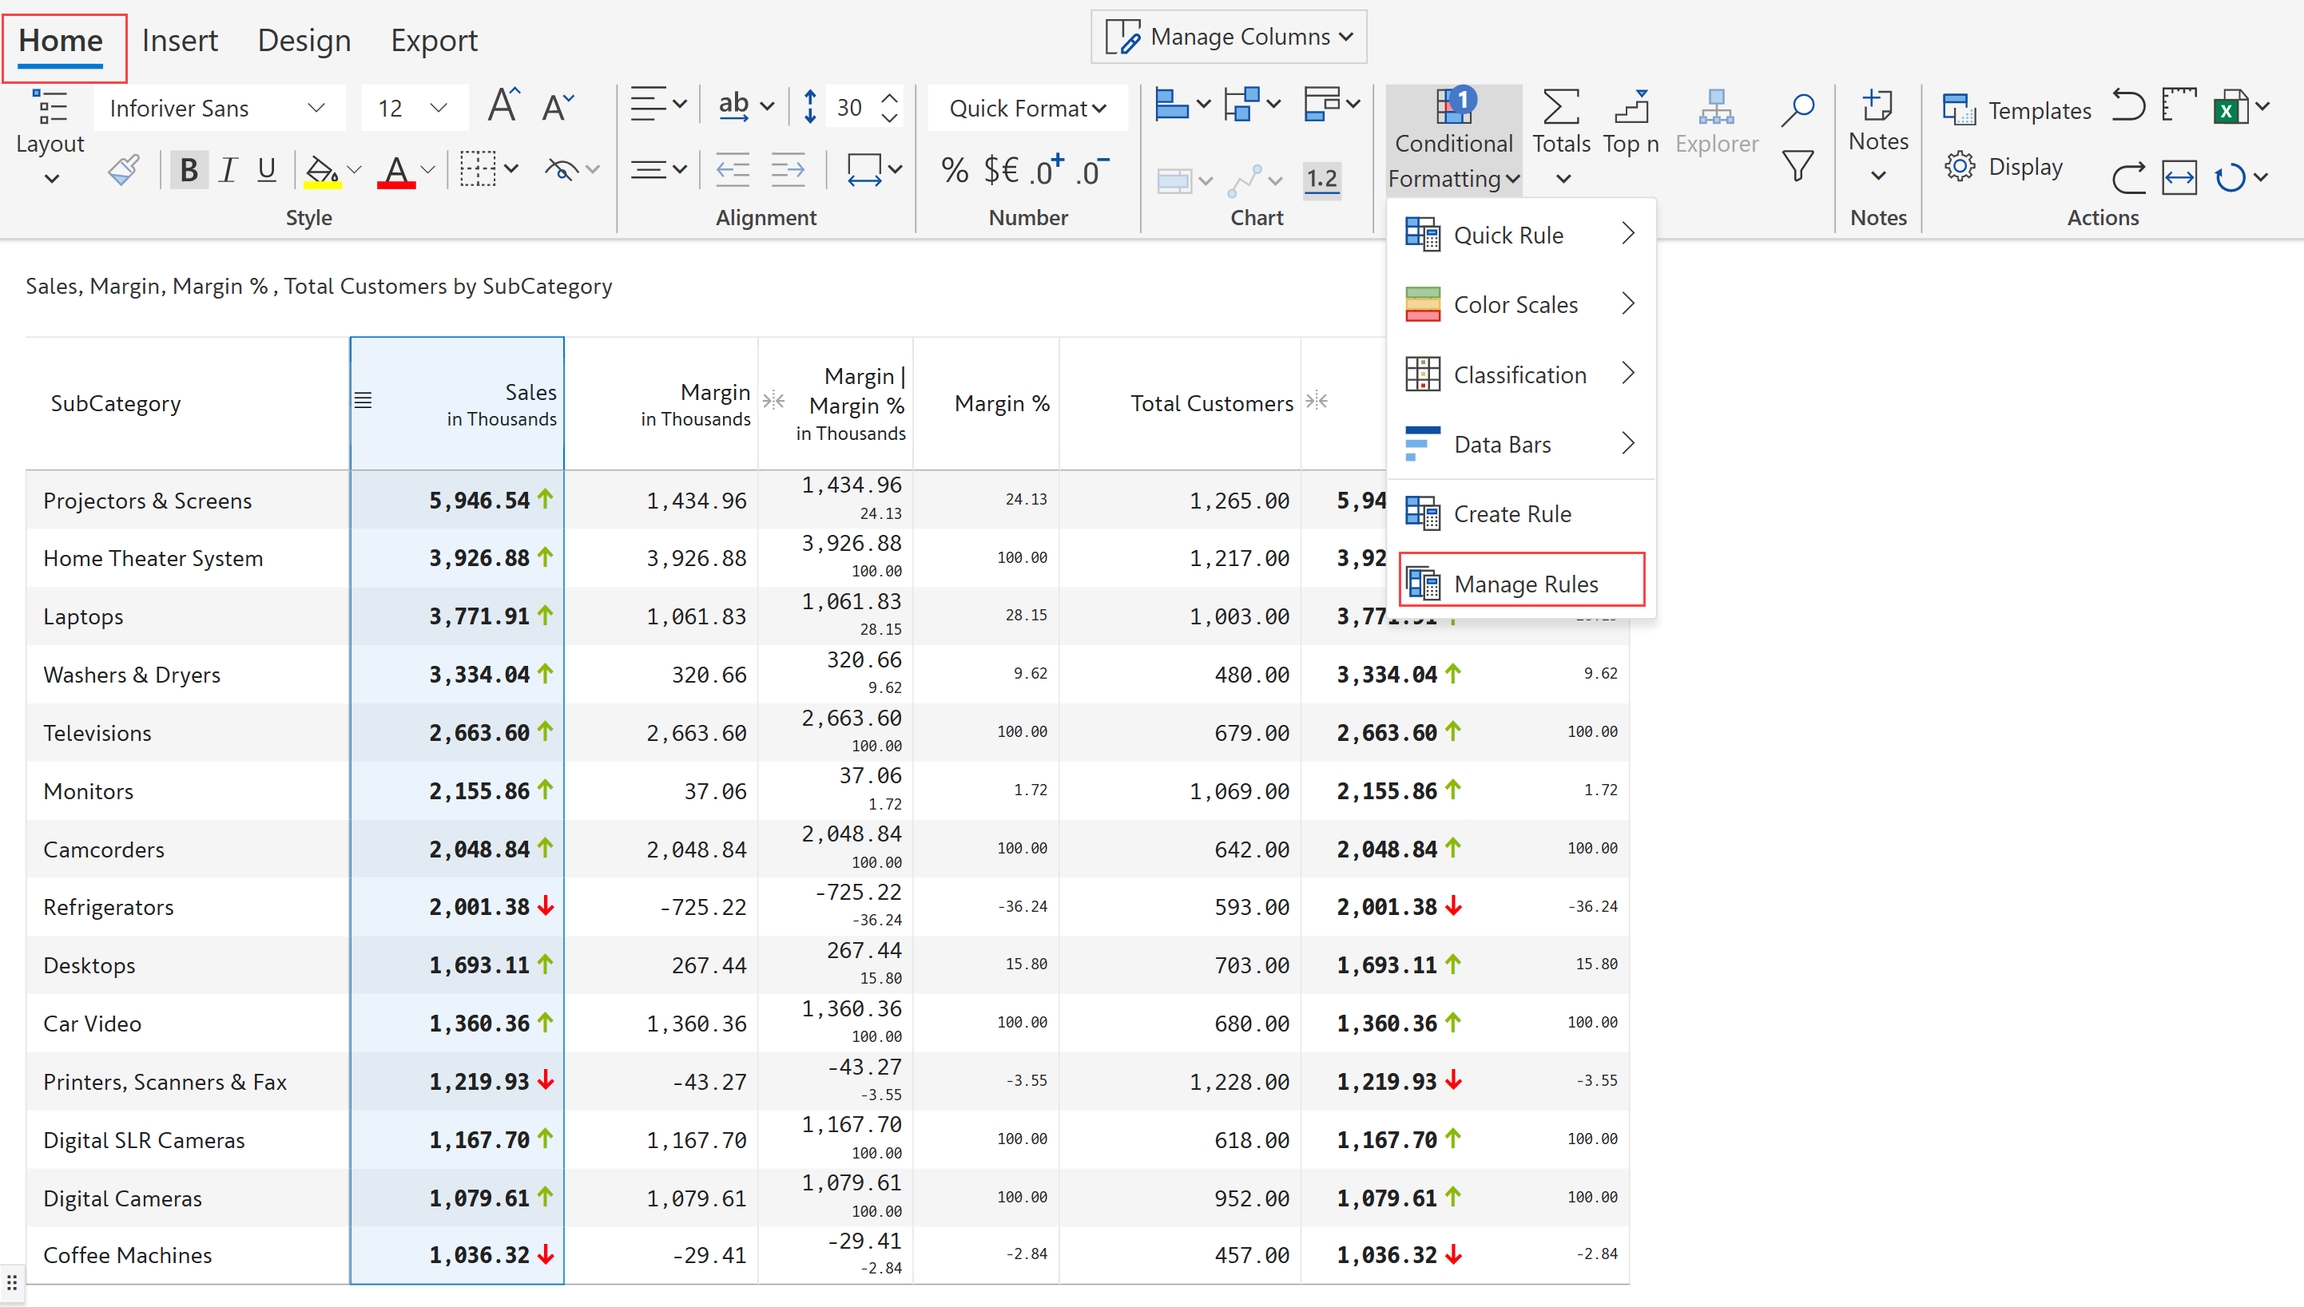Switch to the Design tab
The height and width of the screenshot is (1307, 2304).
coord(304,40)
